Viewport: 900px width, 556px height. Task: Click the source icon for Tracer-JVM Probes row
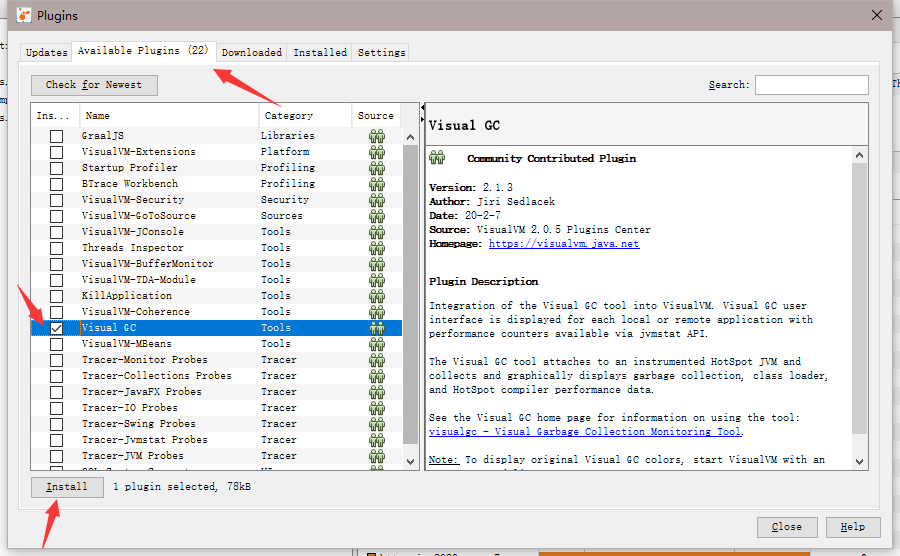pyautogui.click(x=377, y=456)
